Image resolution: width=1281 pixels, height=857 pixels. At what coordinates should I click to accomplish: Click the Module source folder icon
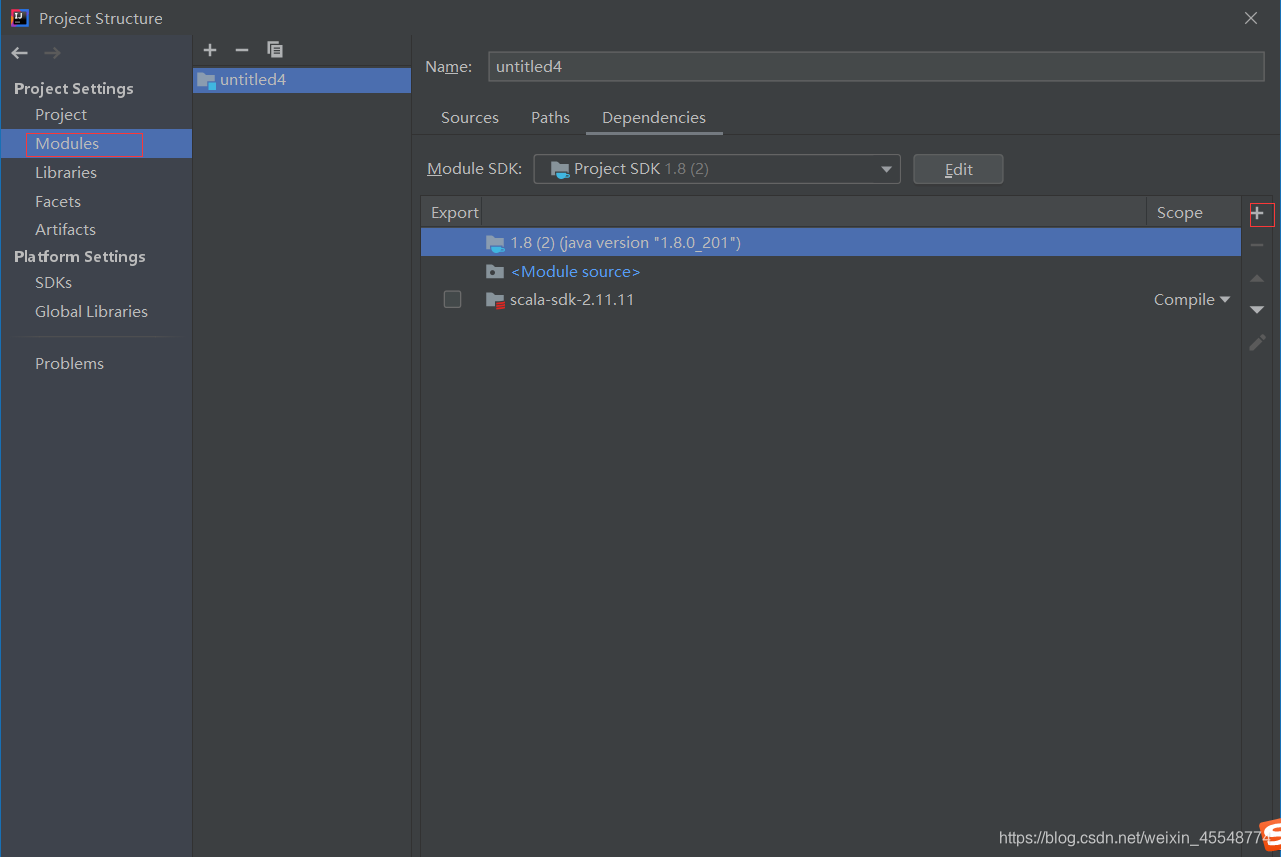click(x=495, y=272)
